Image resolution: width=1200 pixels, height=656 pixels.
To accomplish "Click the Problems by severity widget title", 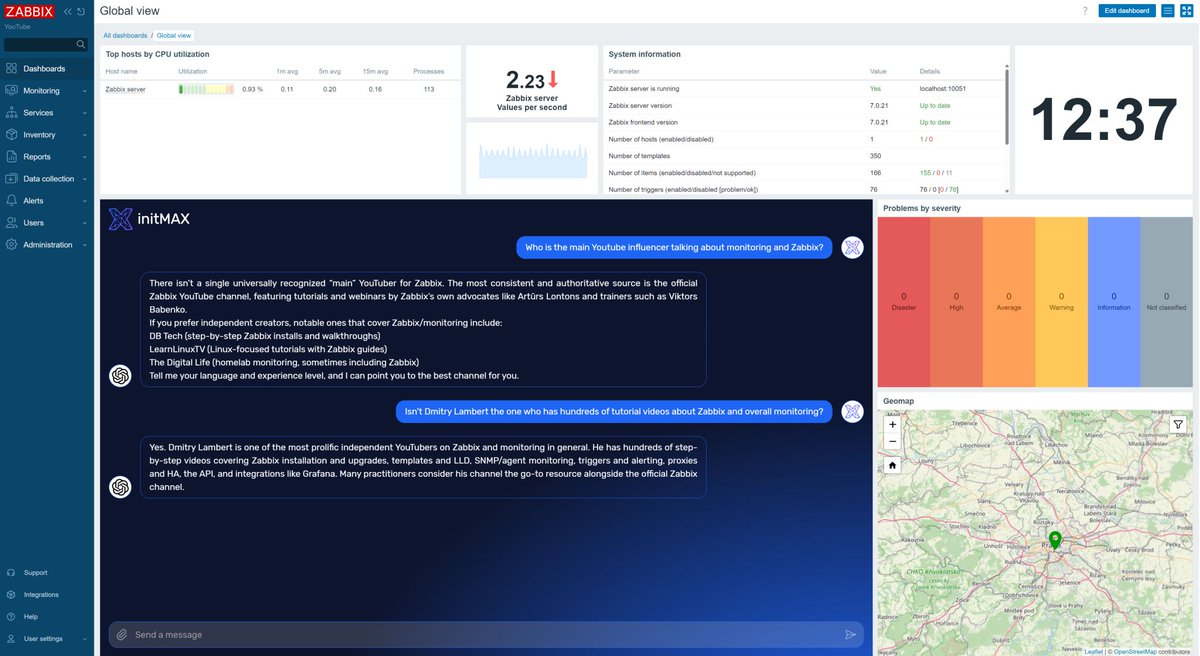I will click(922, 208).
